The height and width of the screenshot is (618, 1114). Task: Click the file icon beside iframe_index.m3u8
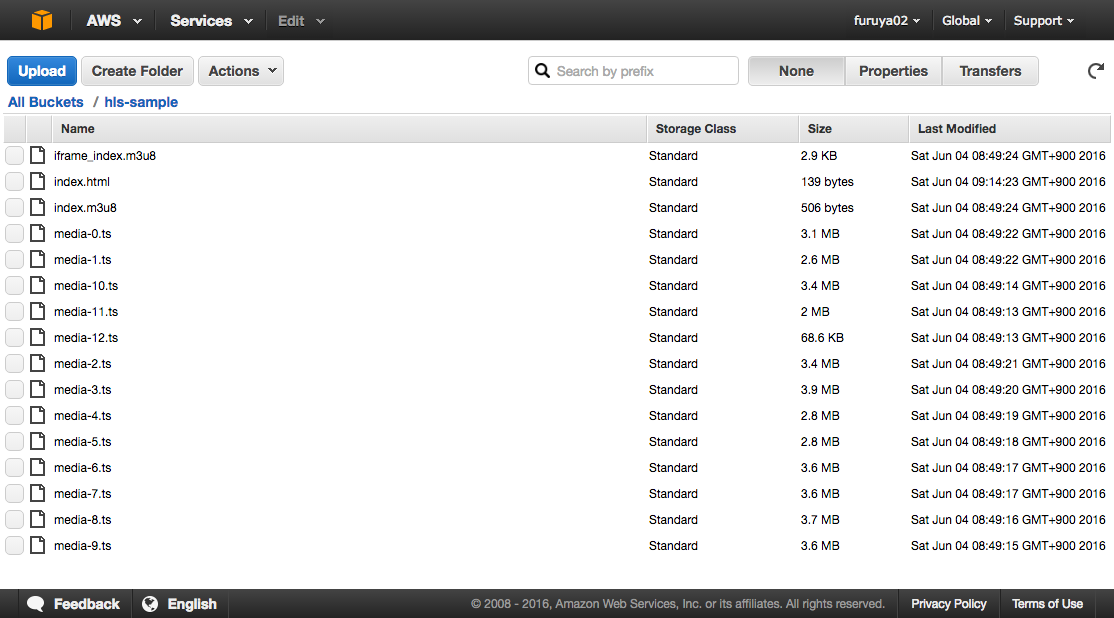(x=38, y=156)
